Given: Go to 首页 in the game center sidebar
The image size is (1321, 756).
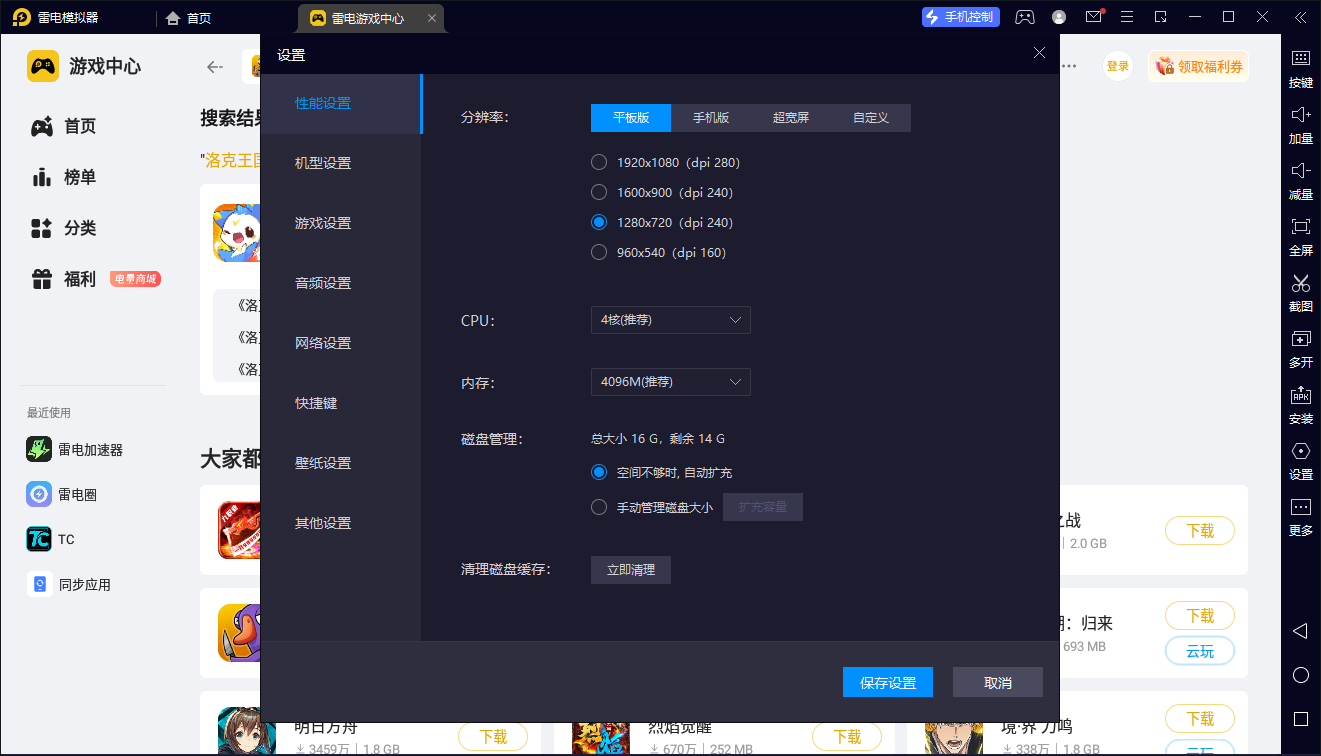Looking at the screenshot, I should [x=65, y=126].
